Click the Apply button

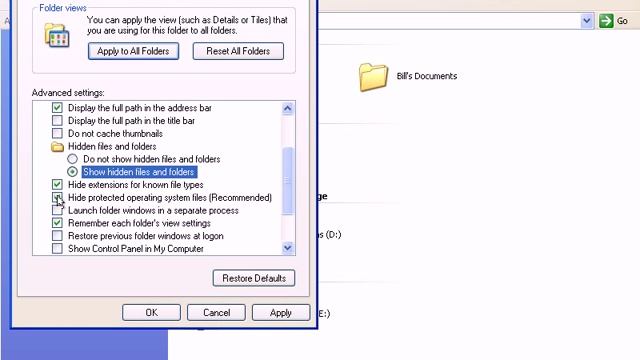click(x=281, y=313)
